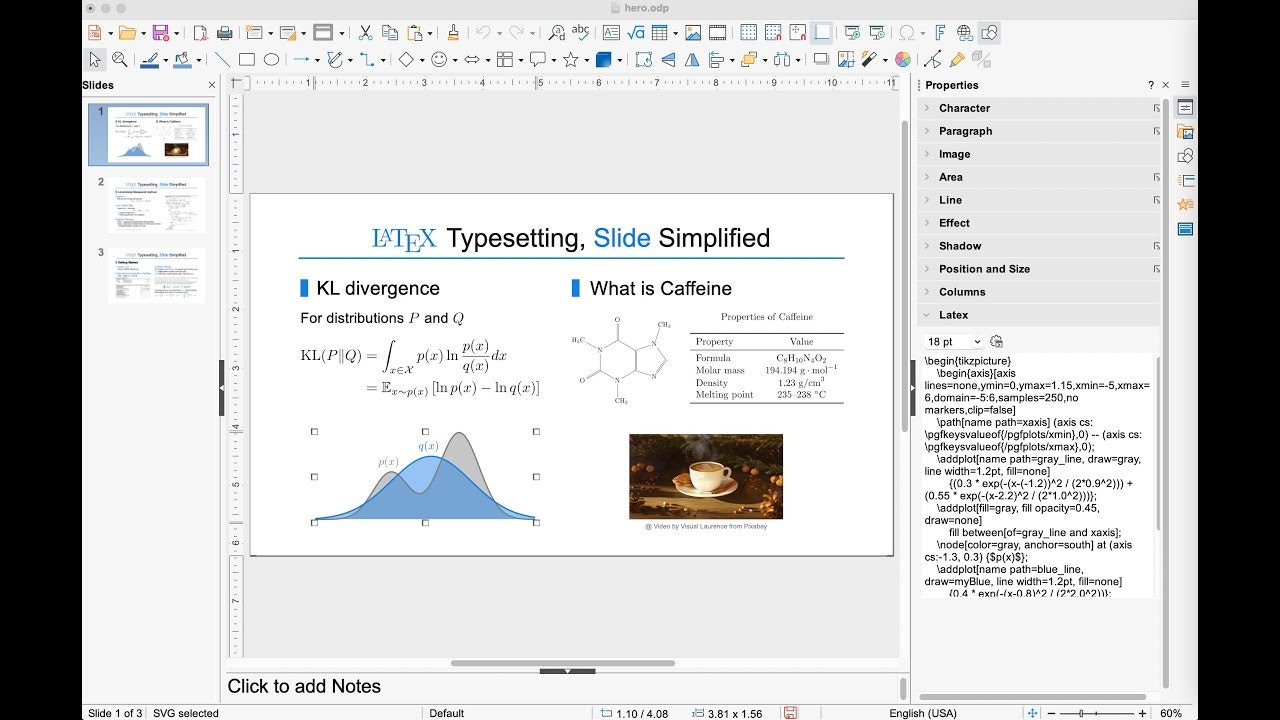Image resolution: width=1280 pixels, height=720 pixels.
Task: Select the Insert Formula icon
Action: [x=634, y=32]
